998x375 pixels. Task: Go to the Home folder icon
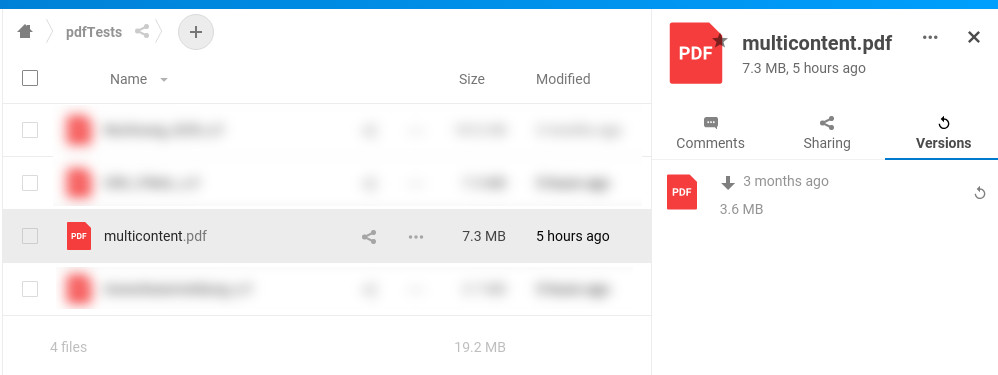(25, 31)
